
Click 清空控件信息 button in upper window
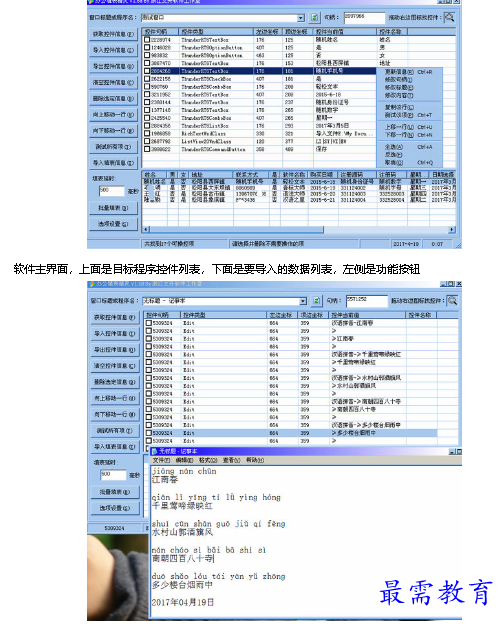click(x=113, y=82)
